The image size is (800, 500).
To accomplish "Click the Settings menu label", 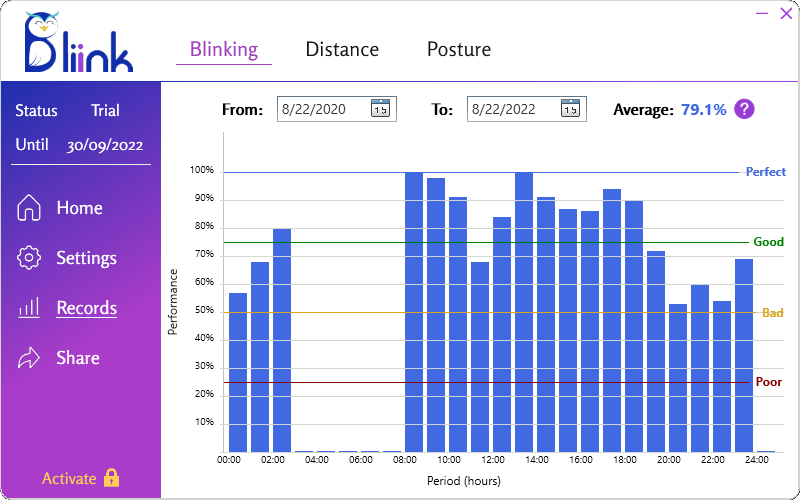I will click(x=86, y=258).
